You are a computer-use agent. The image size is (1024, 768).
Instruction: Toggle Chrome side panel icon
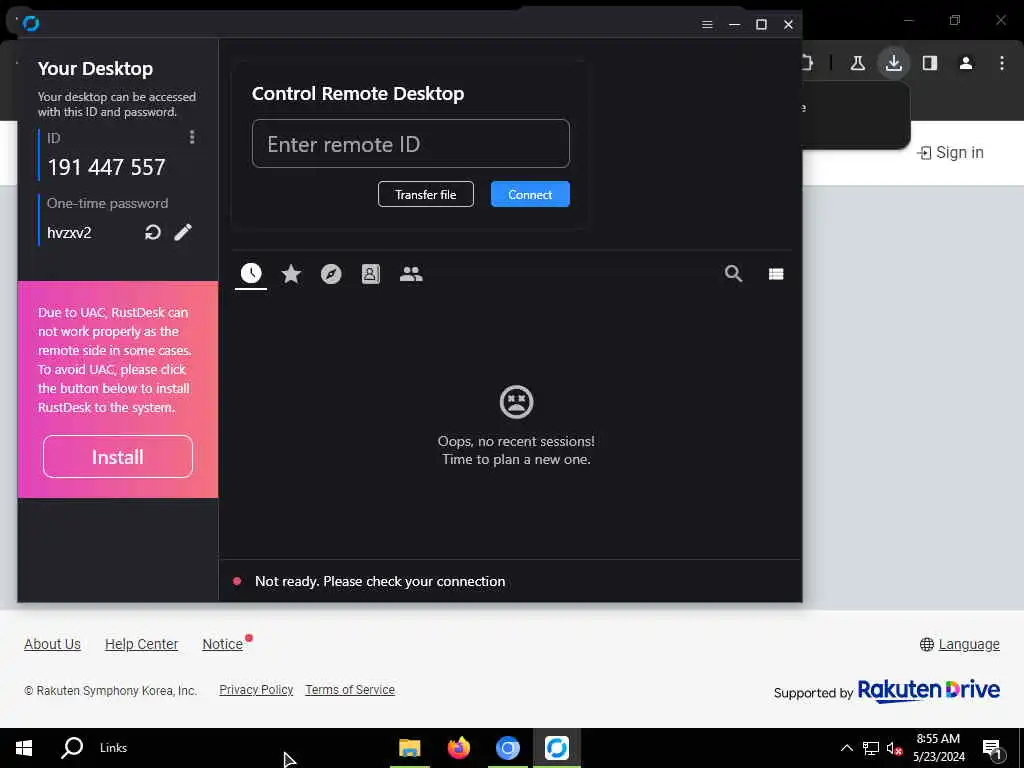pos(930,63)
